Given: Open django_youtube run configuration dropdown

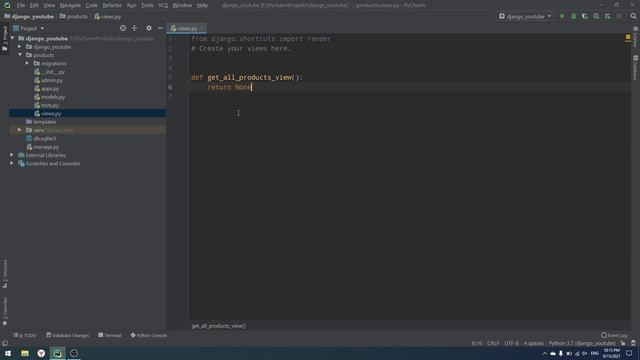Looking at the screenshot, I should [x=525, y=16].
